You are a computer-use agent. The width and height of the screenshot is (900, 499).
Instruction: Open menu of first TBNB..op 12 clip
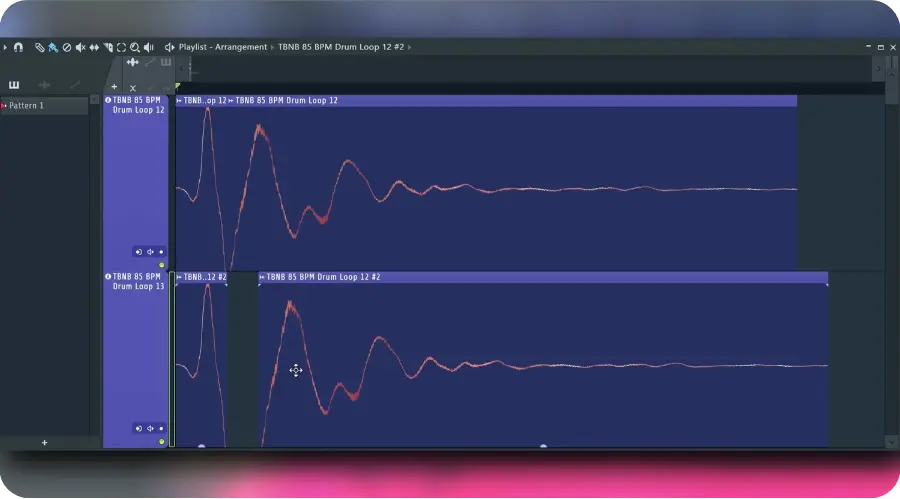(x=179, y=100)
